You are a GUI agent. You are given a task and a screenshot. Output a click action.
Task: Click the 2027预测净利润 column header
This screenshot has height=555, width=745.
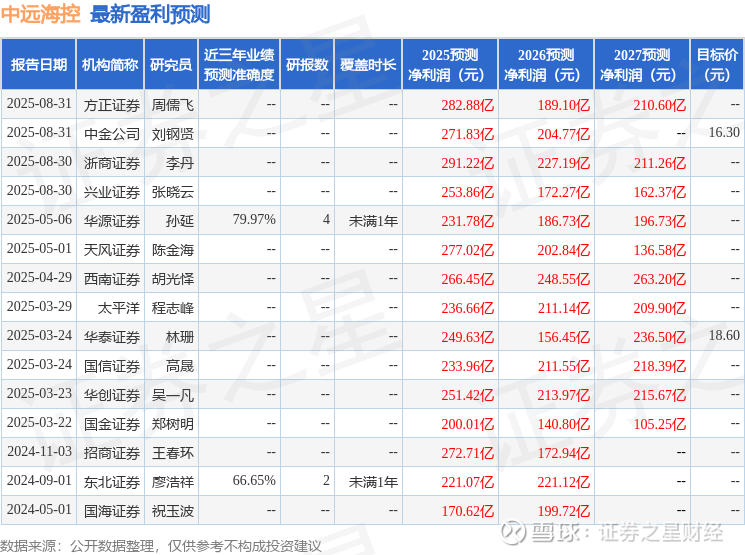pos(642,65)
